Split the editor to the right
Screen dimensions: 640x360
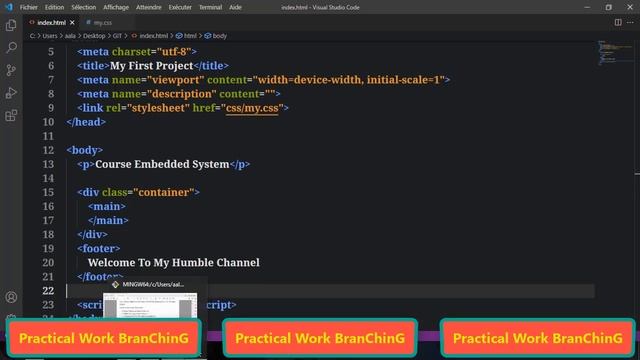pos(618,22)
